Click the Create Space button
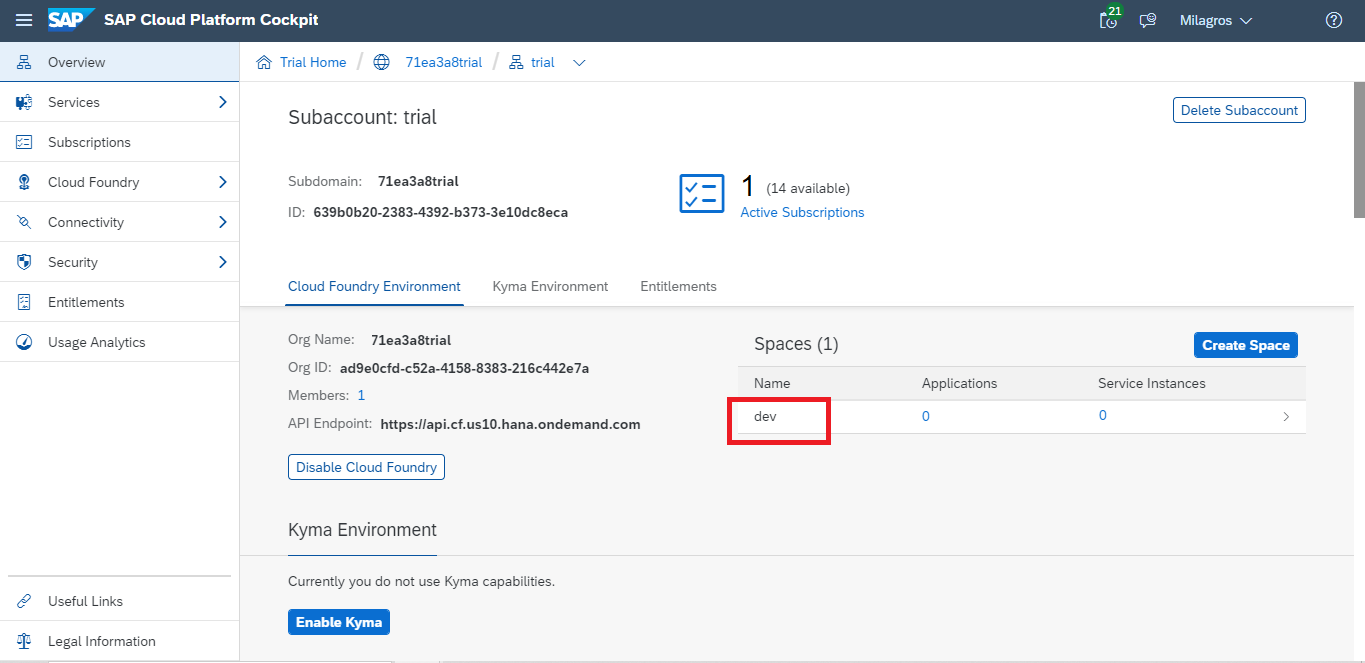Viewport: 1365px width, 663px height. click(x=1245, y=345)
